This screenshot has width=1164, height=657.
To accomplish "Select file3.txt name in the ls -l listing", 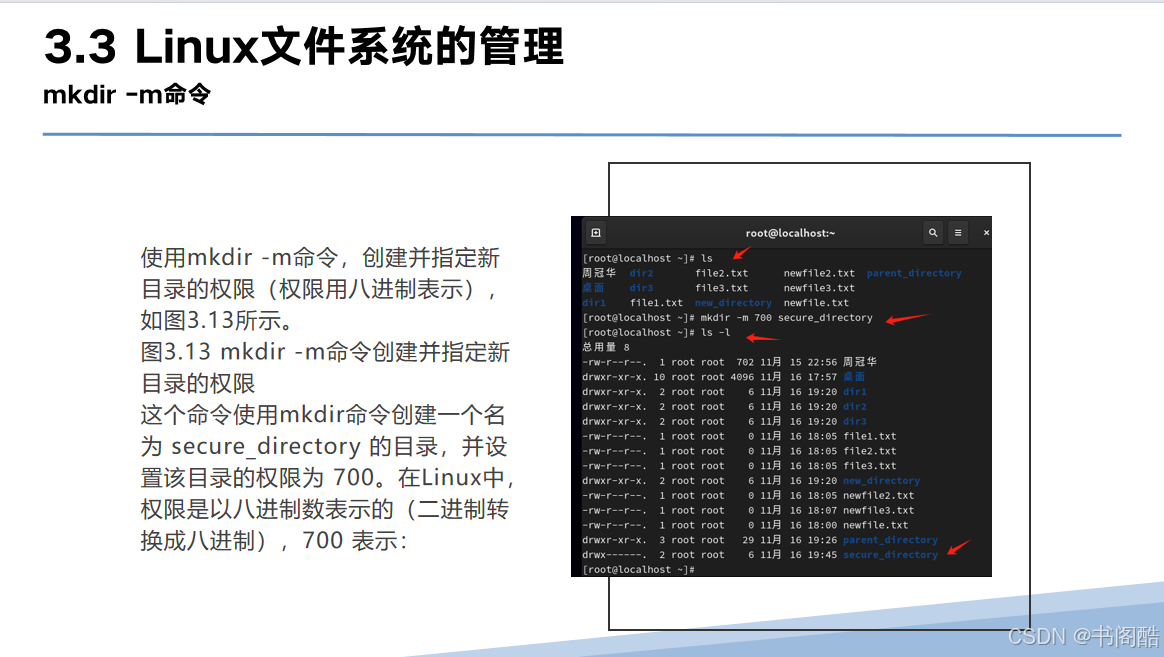I will tap(869, 466).
